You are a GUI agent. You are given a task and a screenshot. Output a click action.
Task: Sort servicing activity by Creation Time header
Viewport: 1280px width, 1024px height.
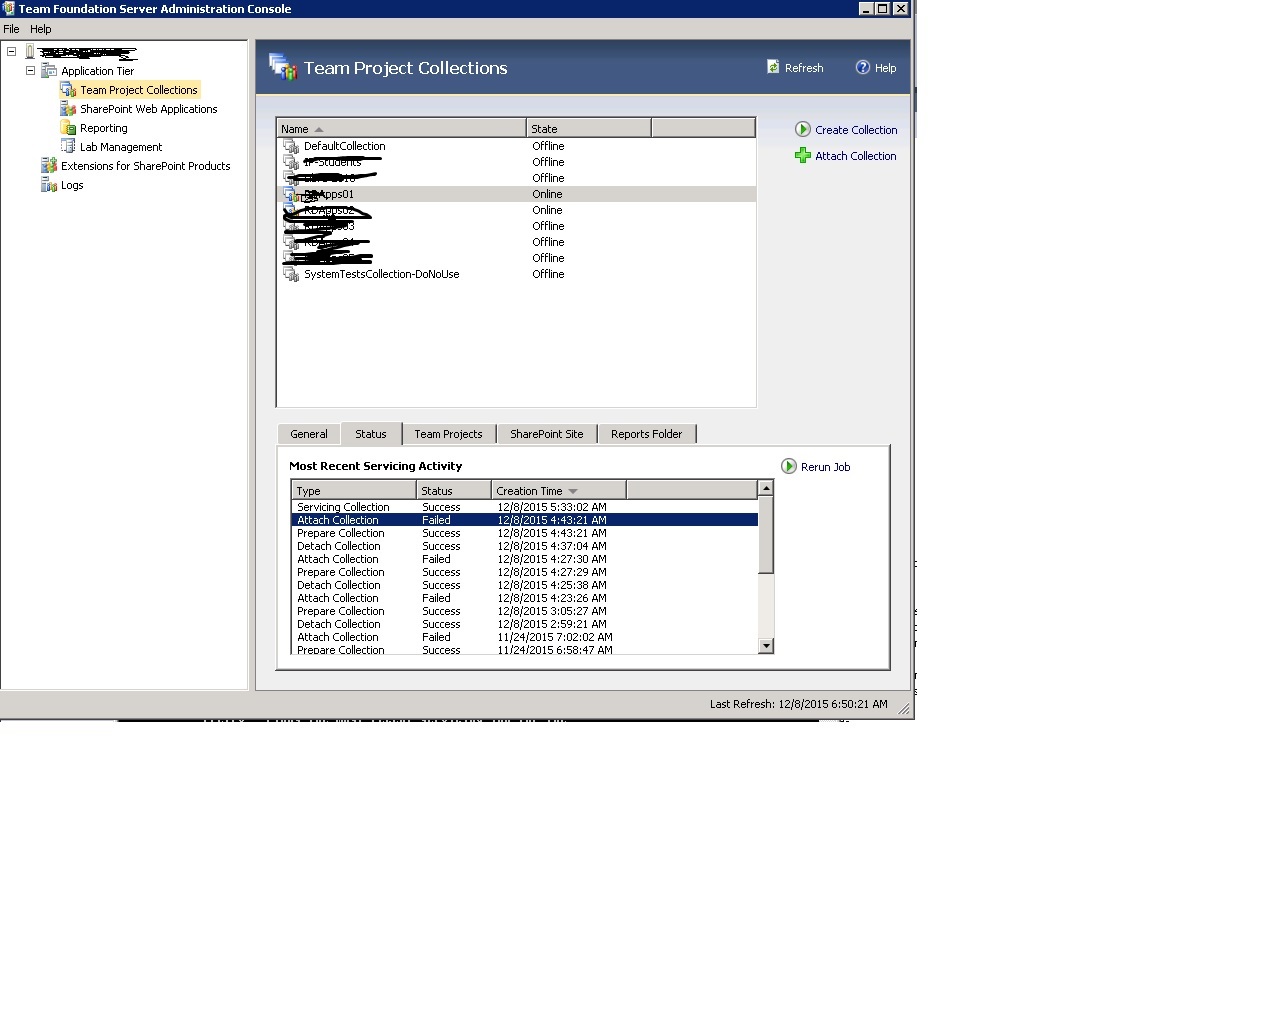(x=559, y=490)
